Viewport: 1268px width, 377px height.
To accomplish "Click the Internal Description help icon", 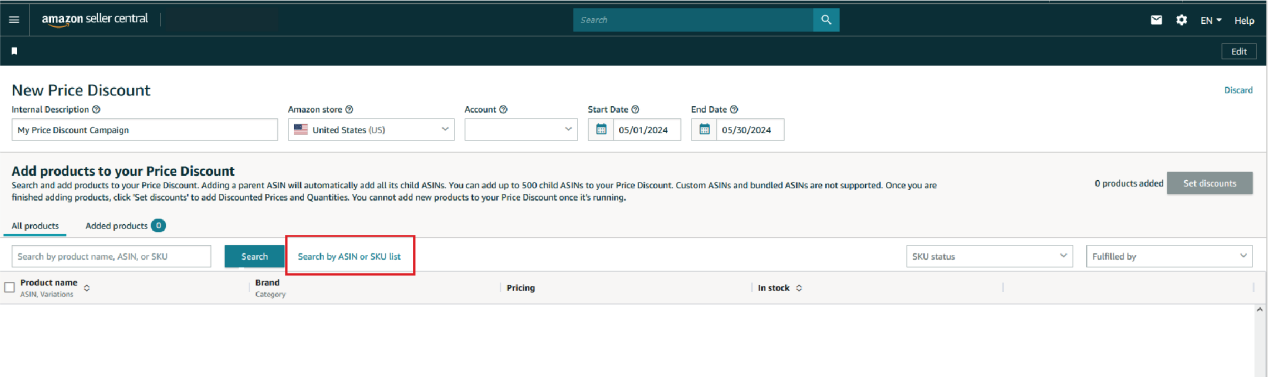I will tap(96, 109).
